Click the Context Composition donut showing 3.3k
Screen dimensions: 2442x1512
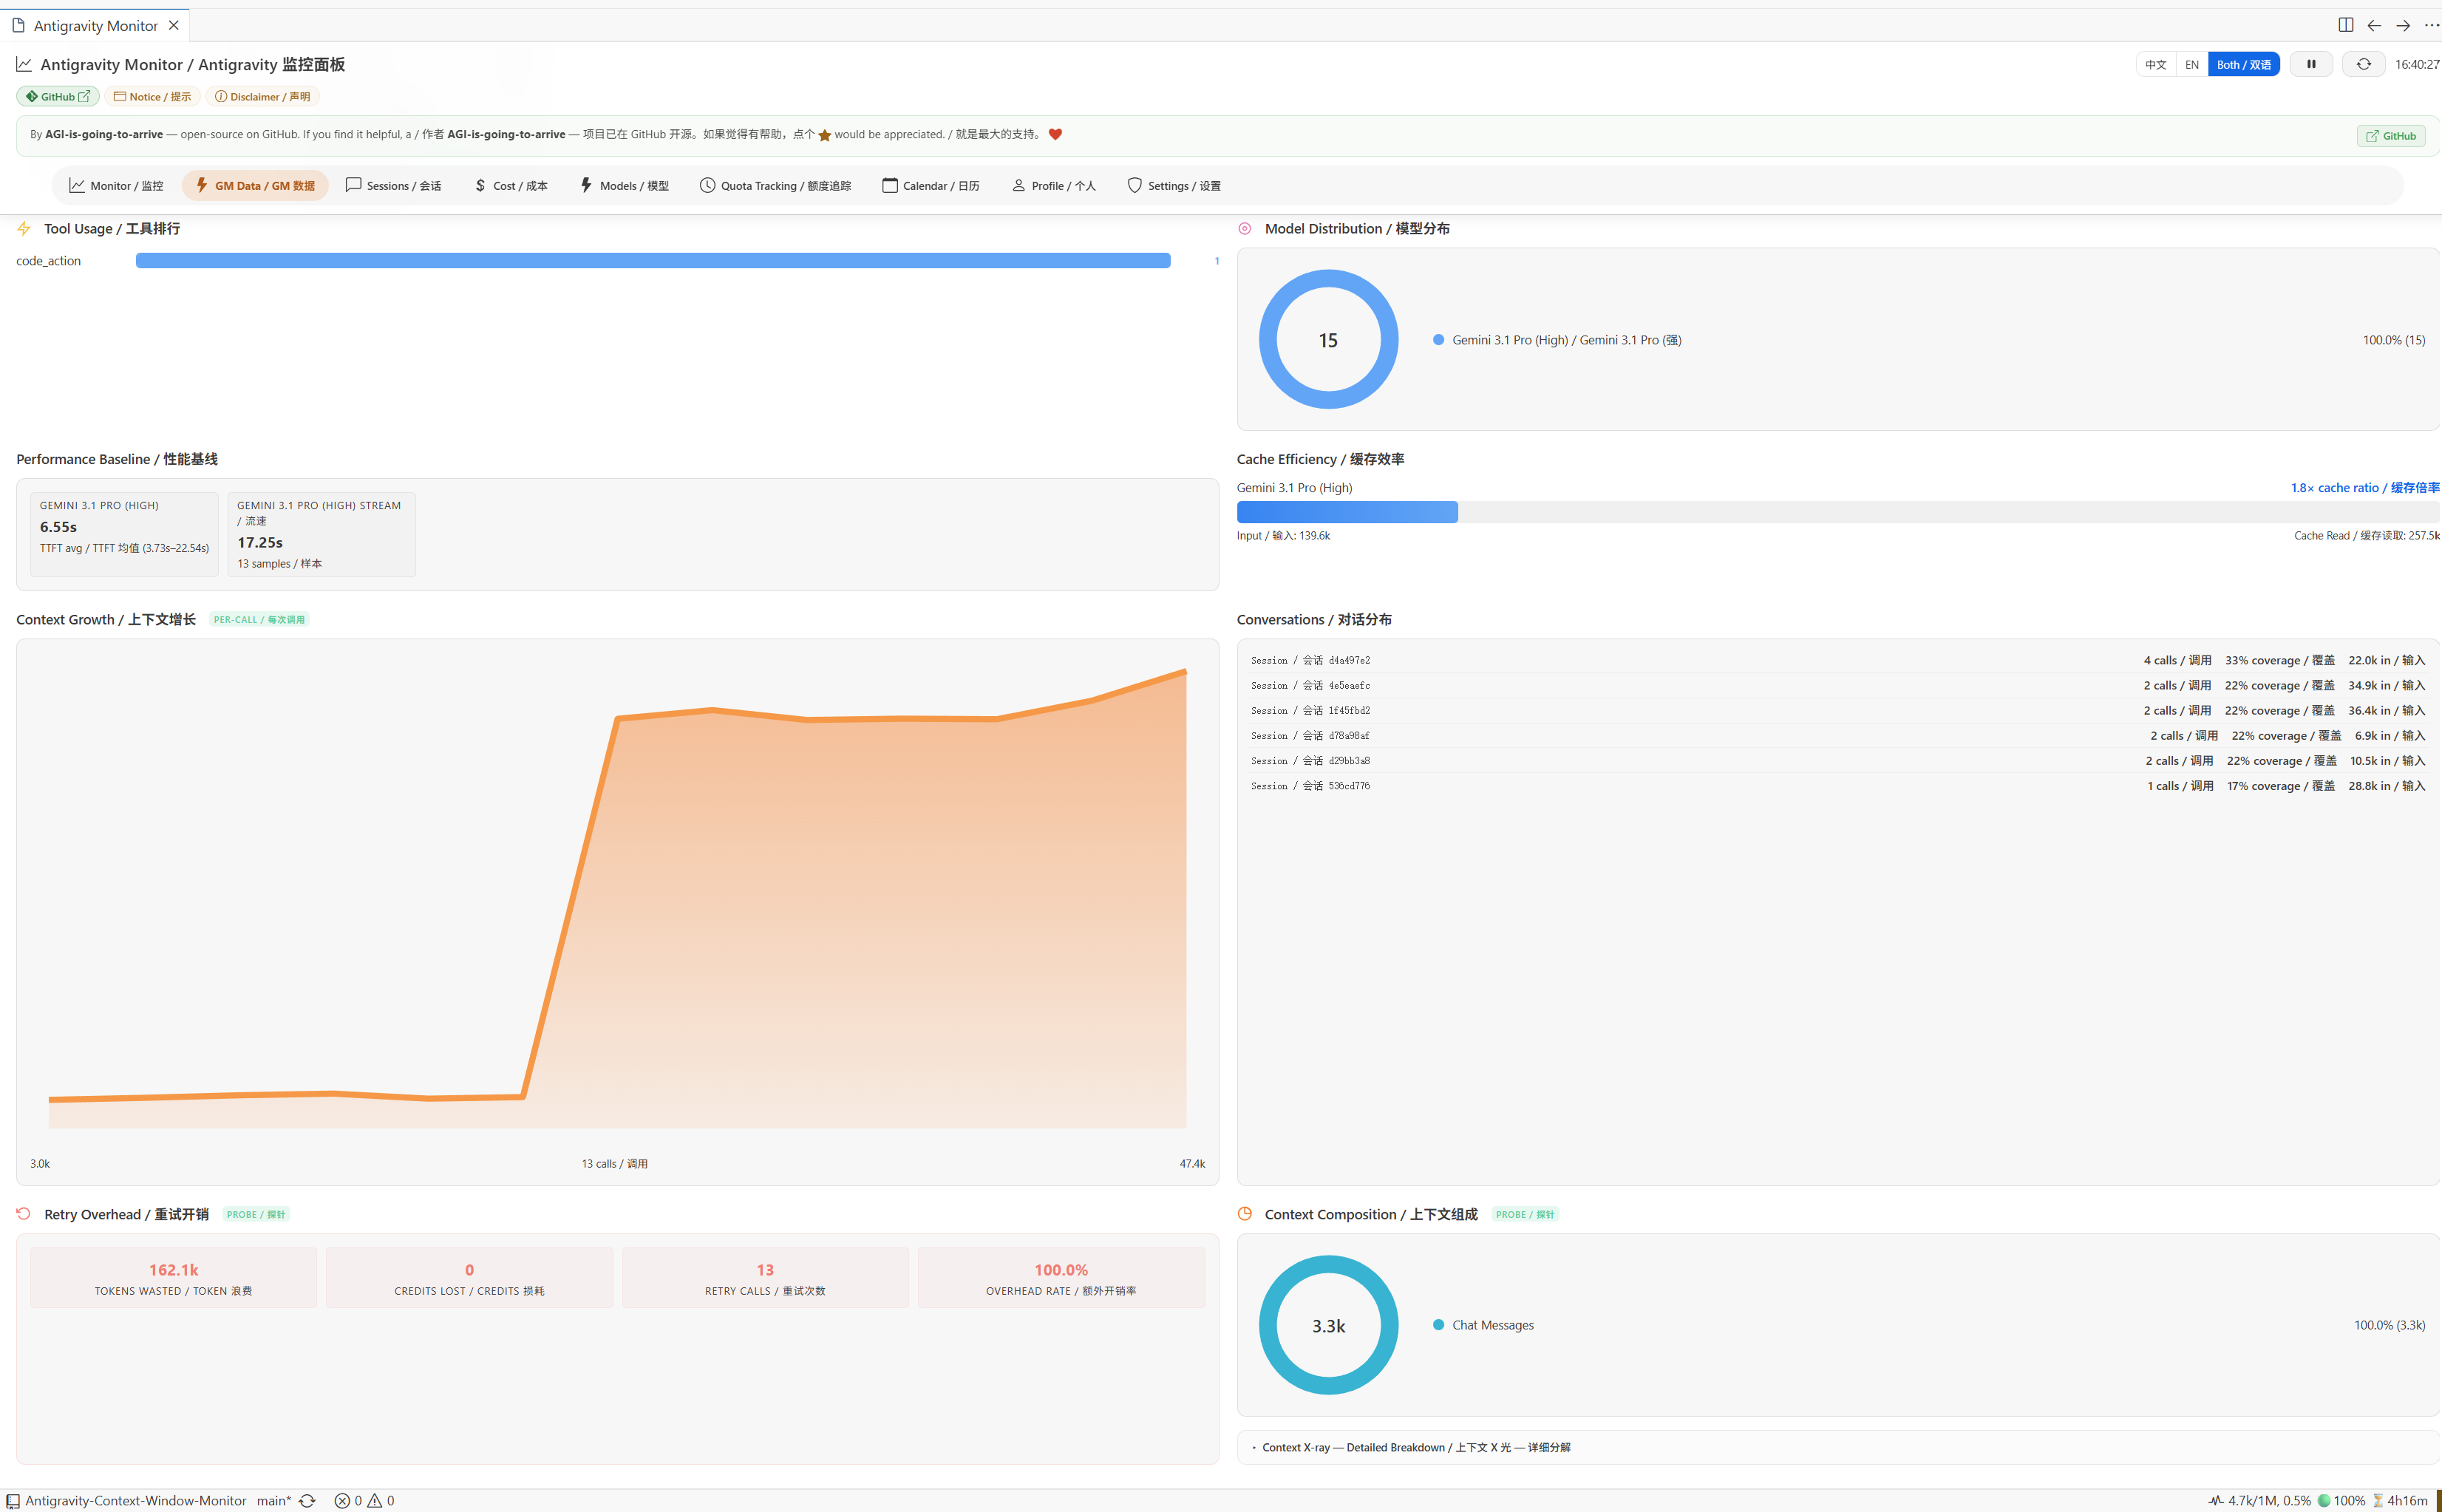click(1328, 1325)
